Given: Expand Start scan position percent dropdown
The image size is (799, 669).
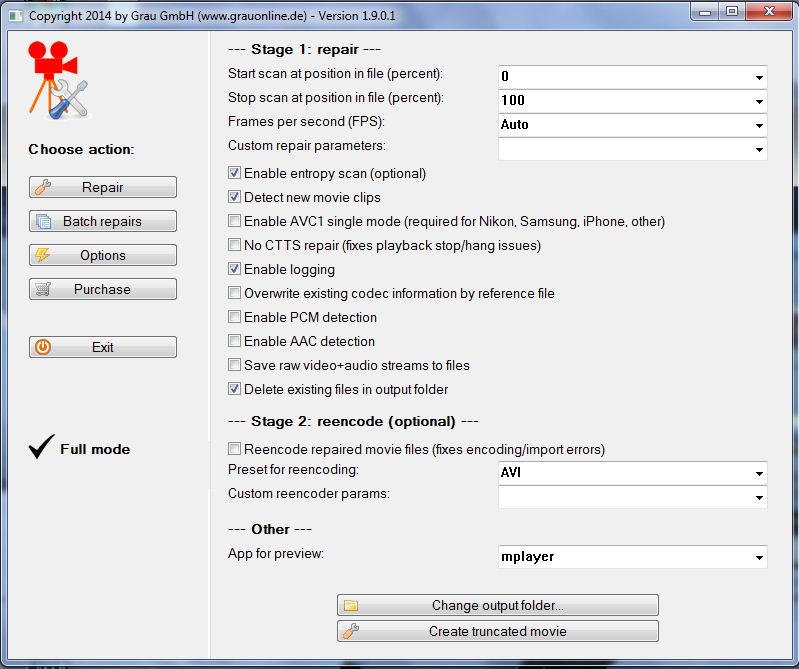Looking at the screenshot, I should click(759, 78).
